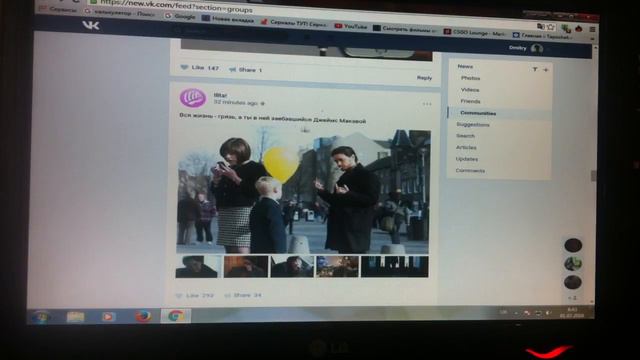Click the top chat contact avatar

point(573,245)
